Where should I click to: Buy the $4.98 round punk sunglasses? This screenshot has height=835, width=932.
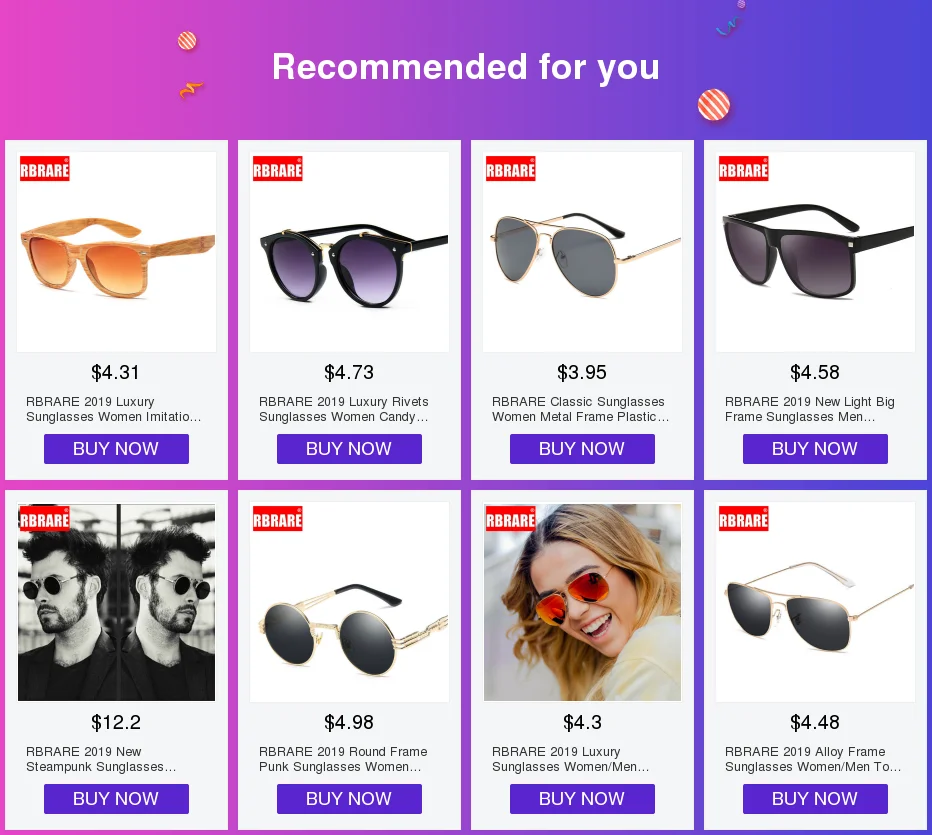coord(350,799)
